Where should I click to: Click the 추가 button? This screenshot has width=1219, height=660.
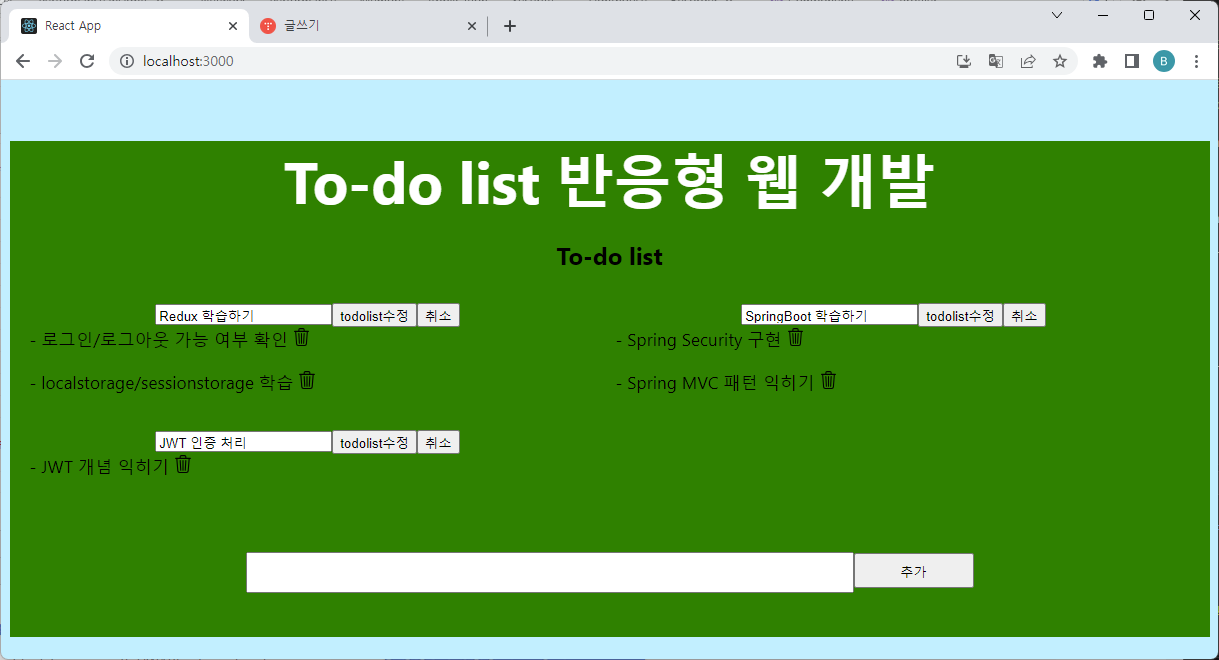(x=913, y=571)
